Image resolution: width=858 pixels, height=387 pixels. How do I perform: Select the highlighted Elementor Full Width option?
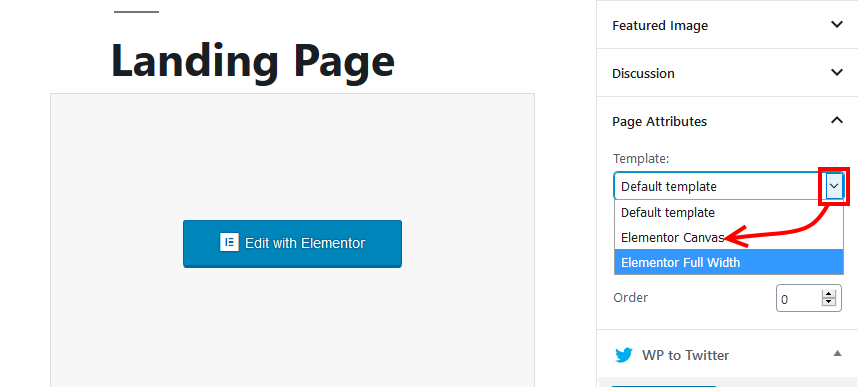729,262
